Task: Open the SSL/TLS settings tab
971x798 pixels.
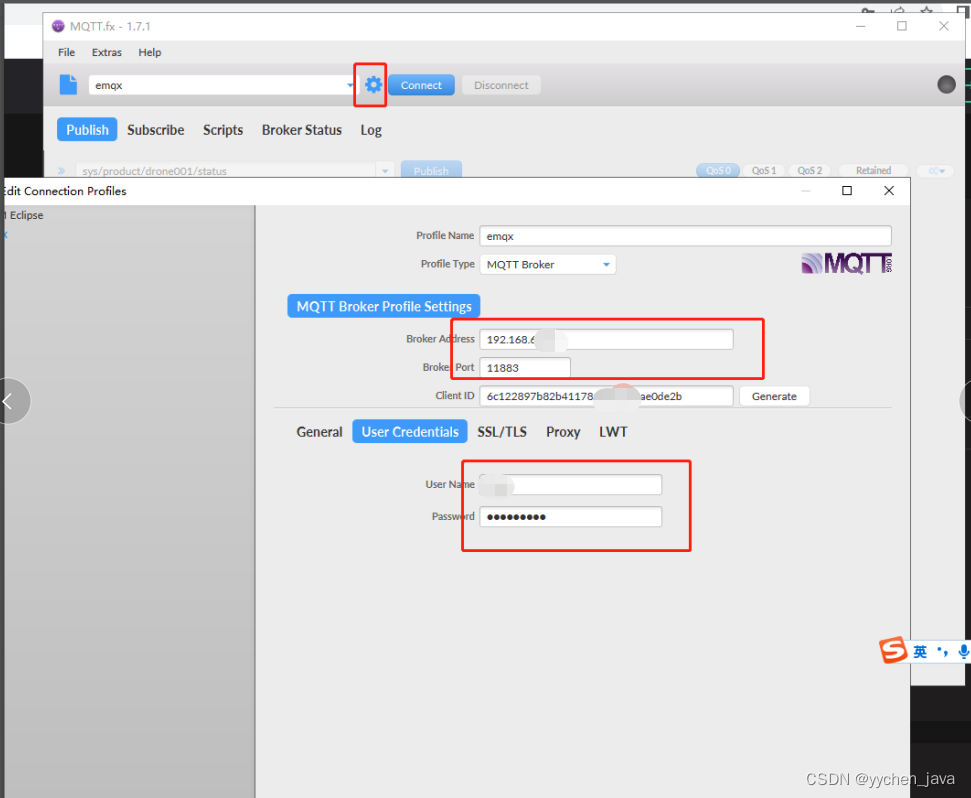Action: (x=502, y=432)
